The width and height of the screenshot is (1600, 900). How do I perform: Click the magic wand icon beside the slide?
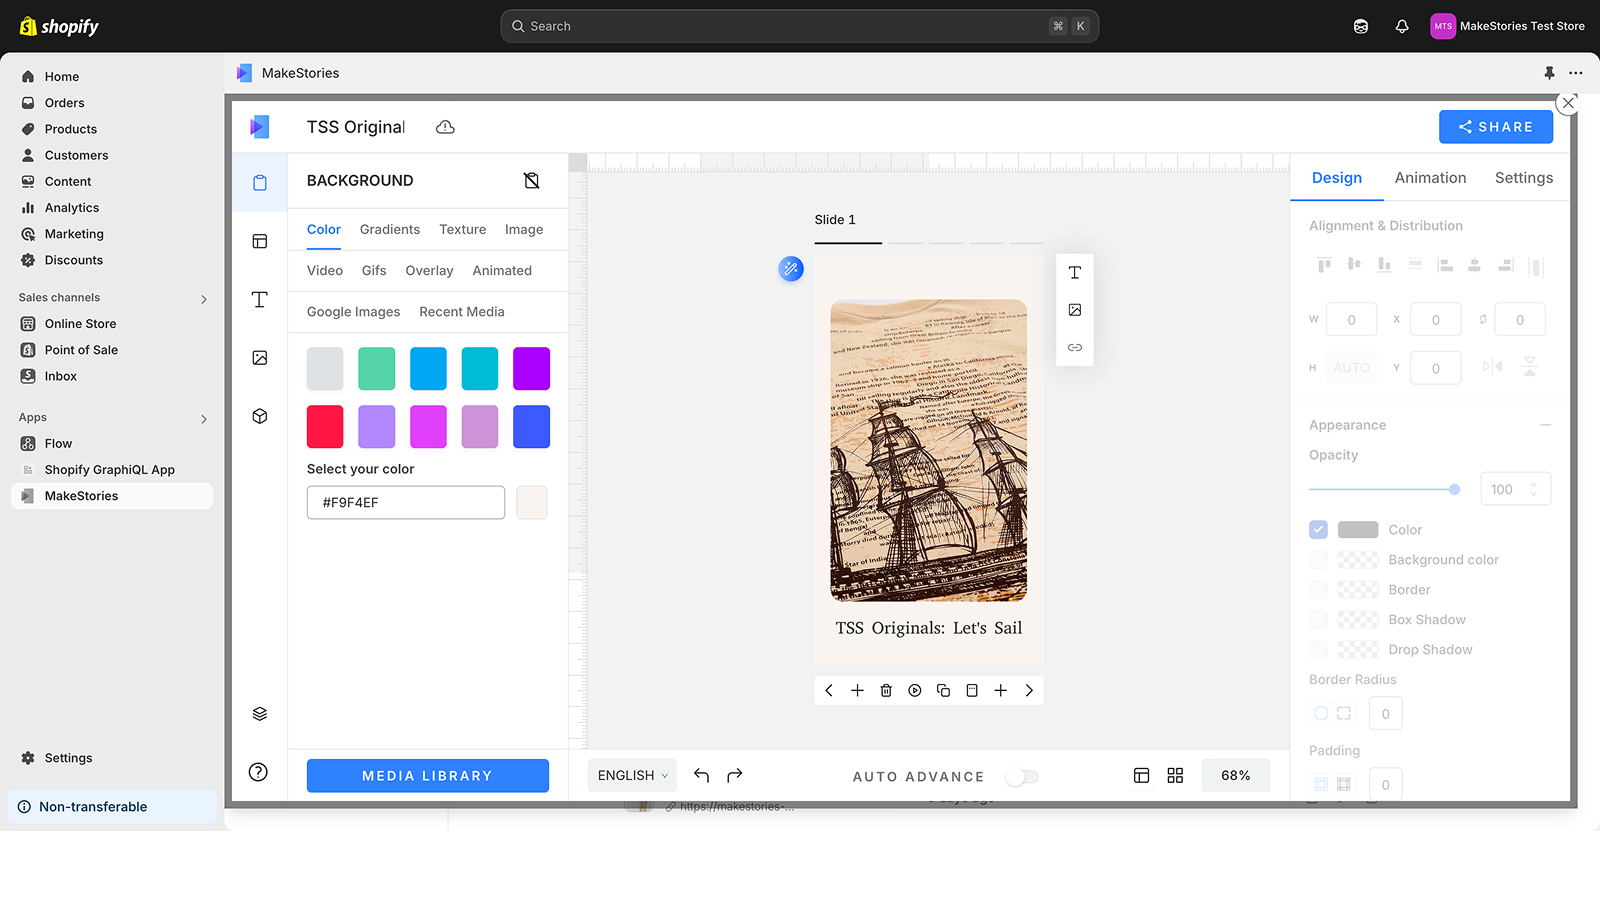[791, 269]
